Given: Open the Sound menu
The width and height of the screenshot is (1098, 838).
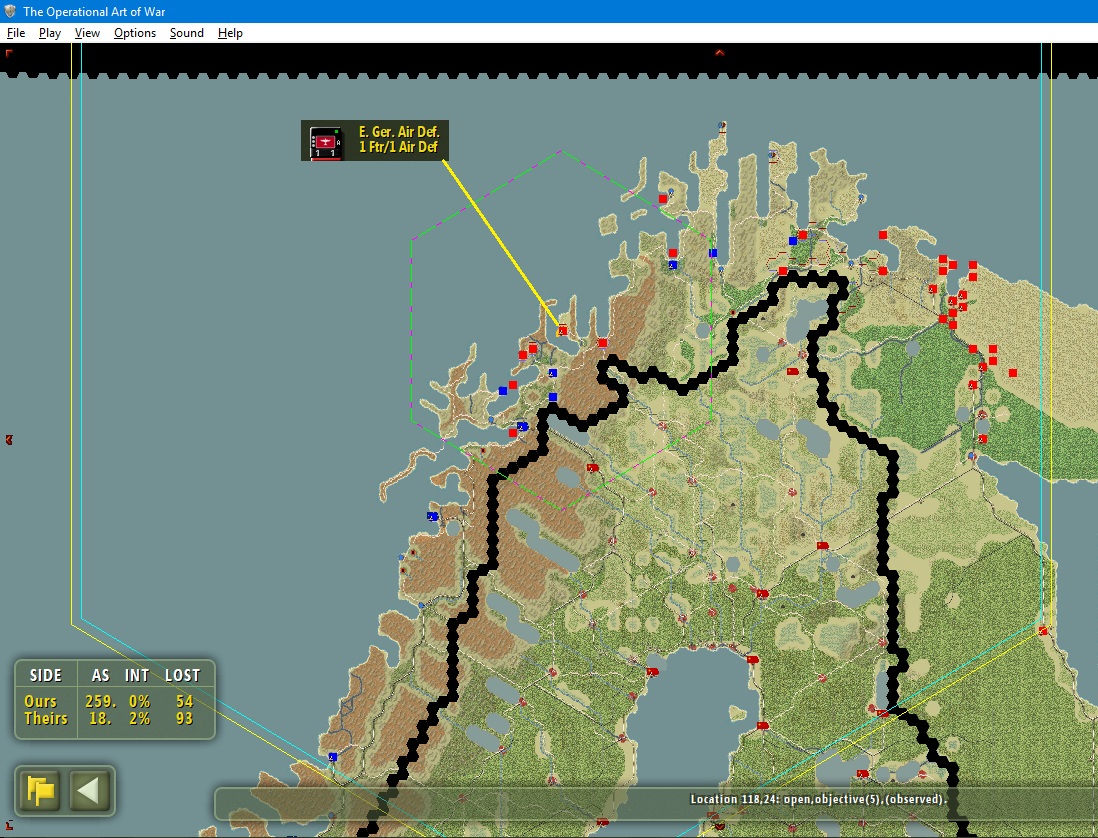Looking at the screenshot, I should pyautogui.click(x=186, y=33).
